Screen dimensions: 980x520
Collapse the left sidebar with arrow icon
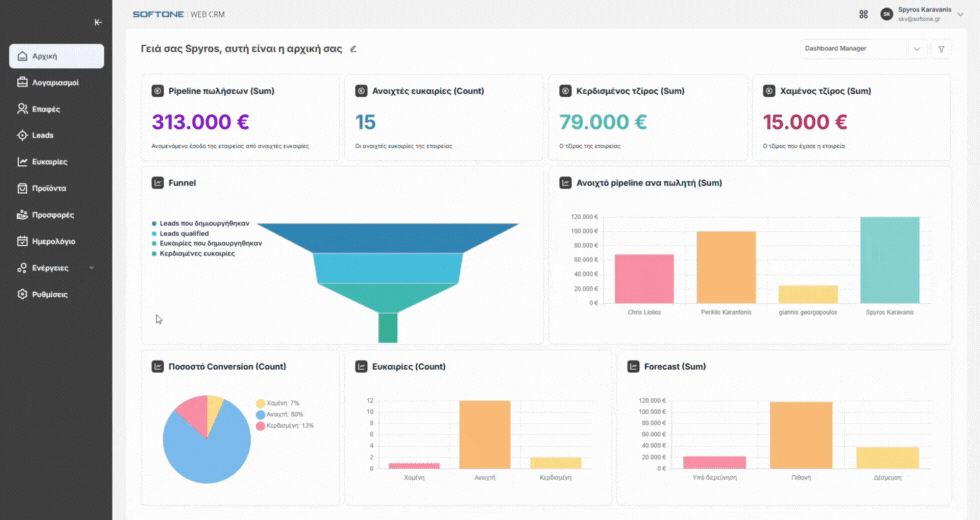click(97, 22)
